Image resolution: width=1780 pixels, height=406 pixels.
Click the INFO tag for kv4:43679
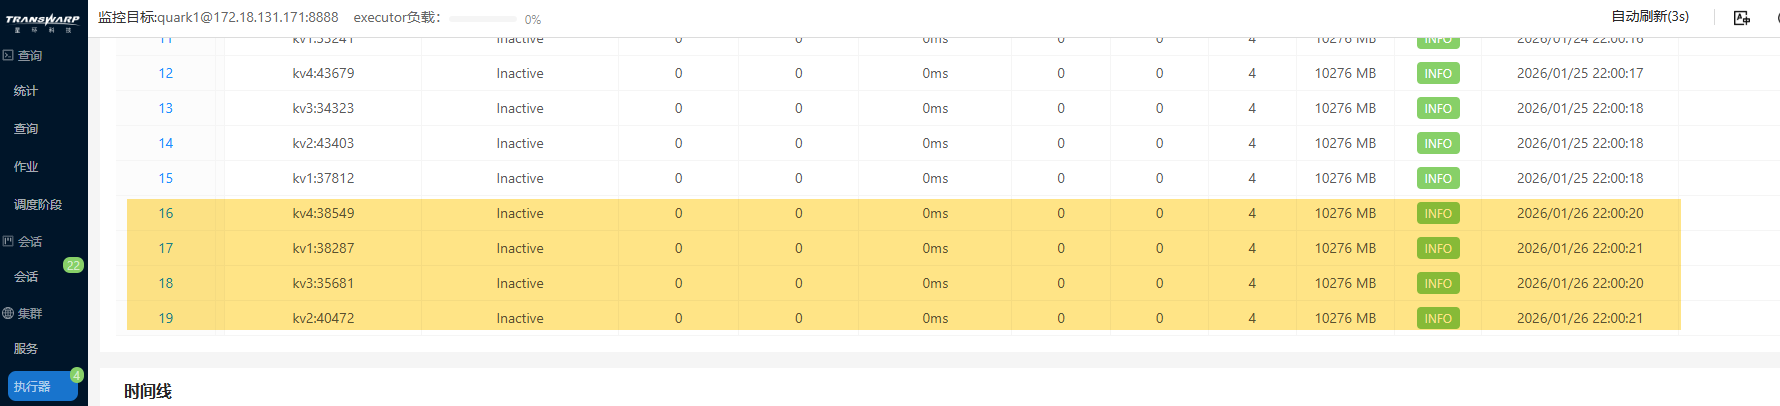pos(1438,73)
